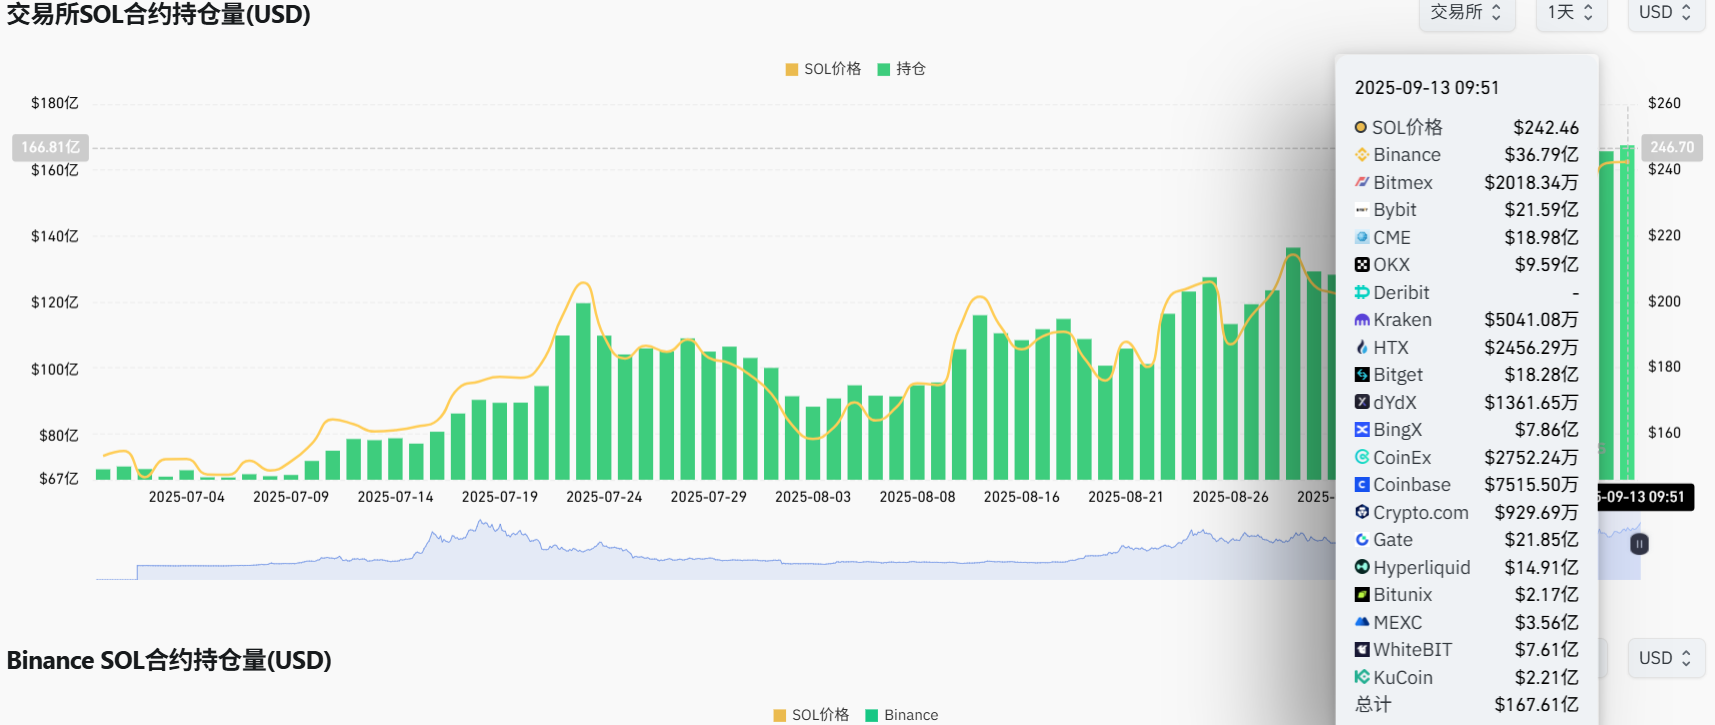1715x725 pixels.
Task: Click the Deribit logo icon
Action: point(1361,293)
